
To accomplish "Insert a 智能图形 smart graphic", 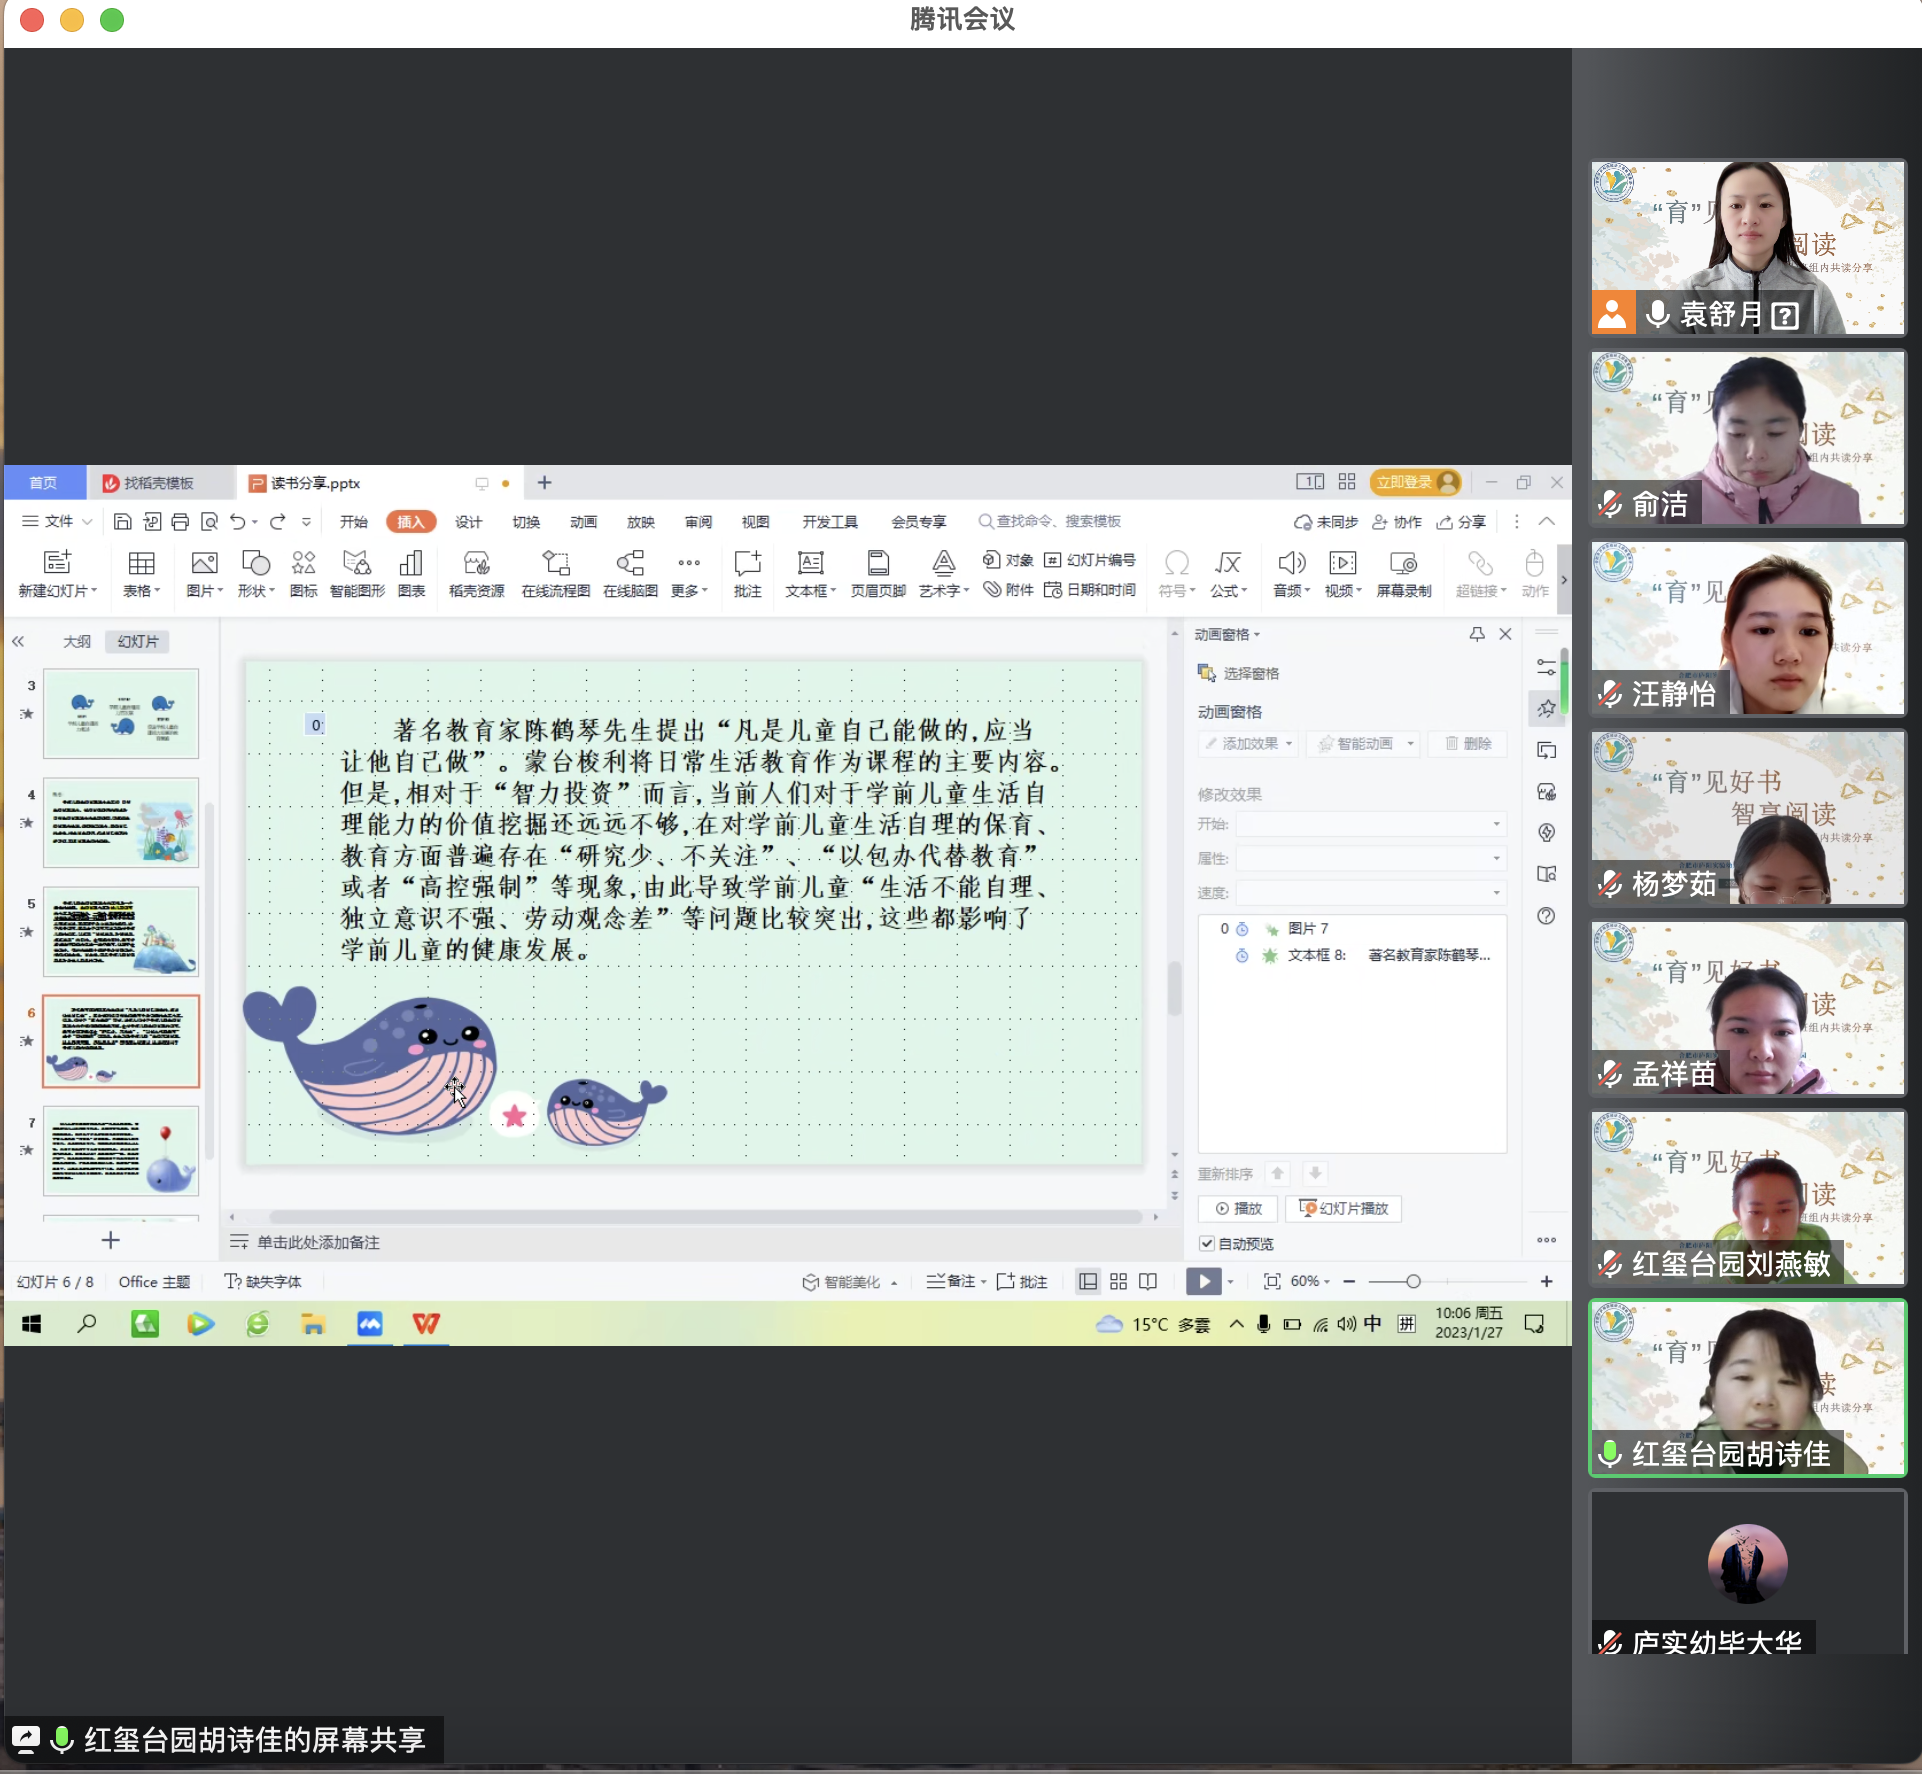I will coord(357,573).
